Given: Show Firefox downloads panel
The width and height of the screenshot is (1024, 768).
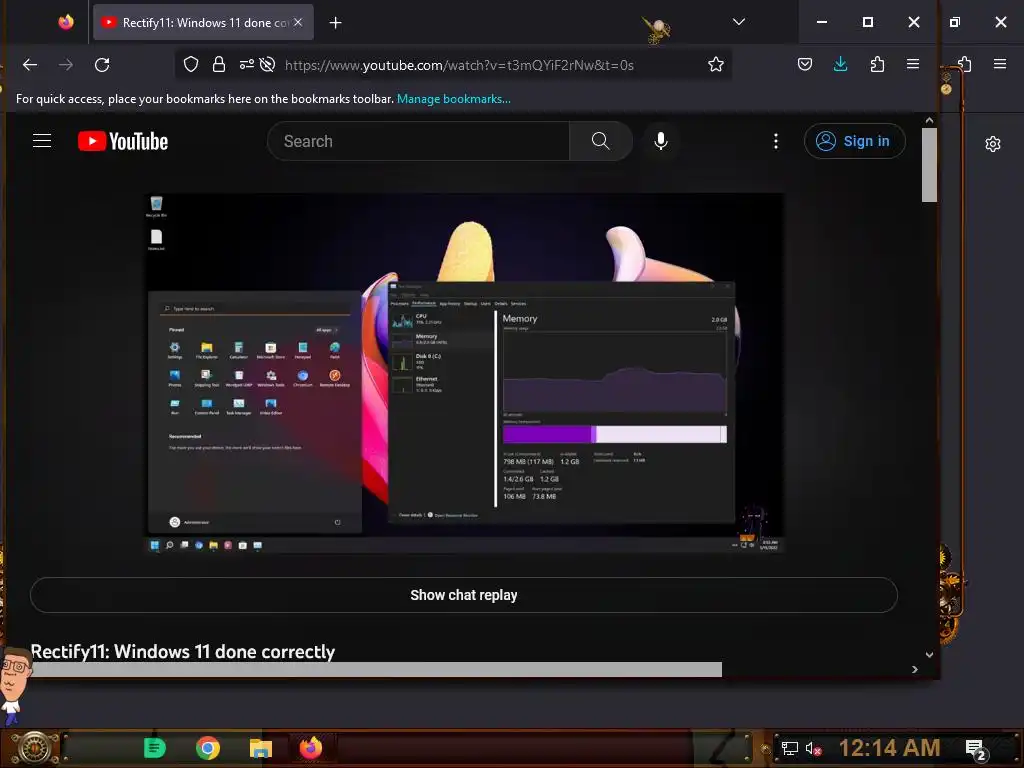Looking at the screenshot, I should [x=840, y=64].
